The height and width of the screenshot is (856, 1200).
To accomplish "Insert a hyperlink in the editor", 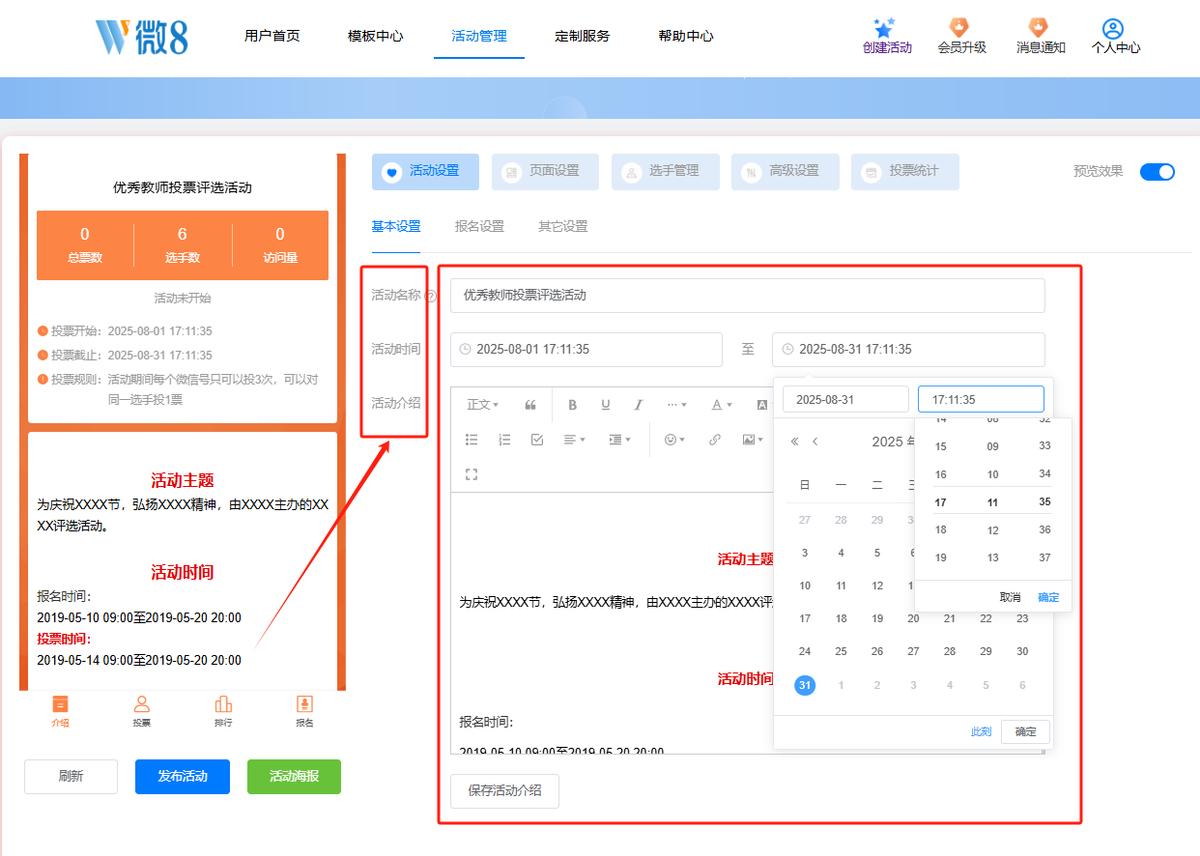I will 714,439.
